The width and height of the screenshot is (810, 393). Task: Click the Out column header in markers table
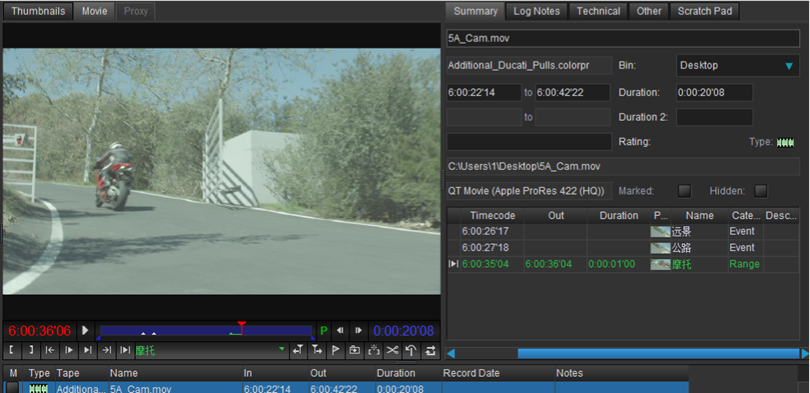pyautogui.click(x=555, y=215)
